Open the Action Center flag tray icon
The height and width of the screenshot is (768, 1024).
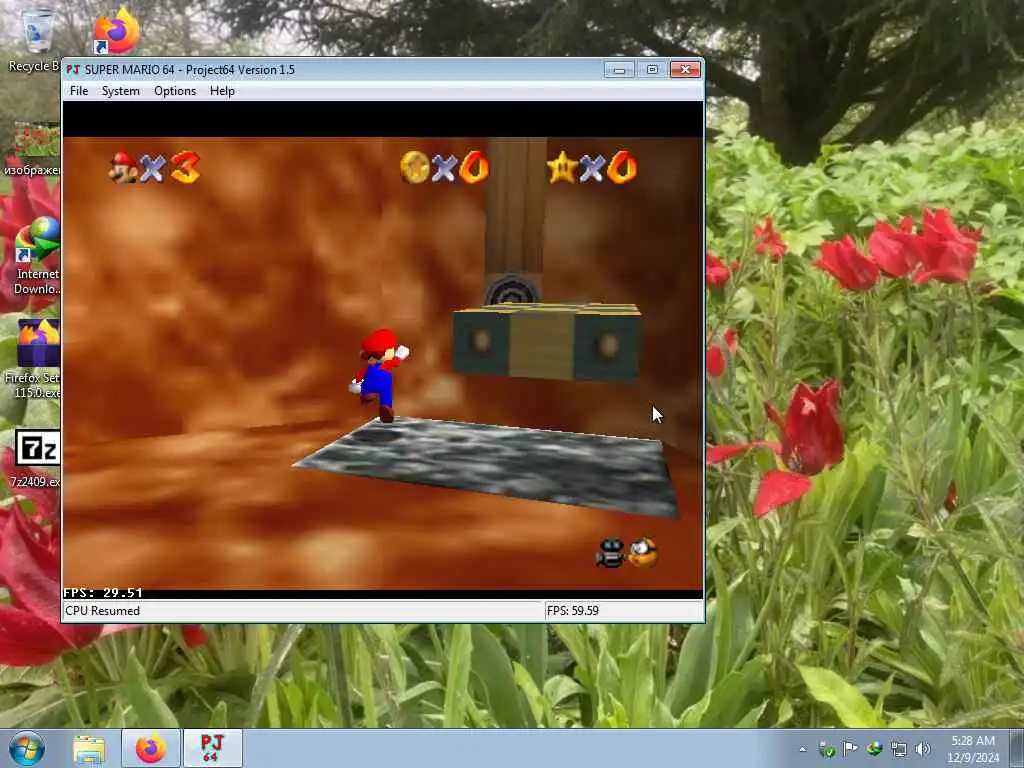coord(850,749)
